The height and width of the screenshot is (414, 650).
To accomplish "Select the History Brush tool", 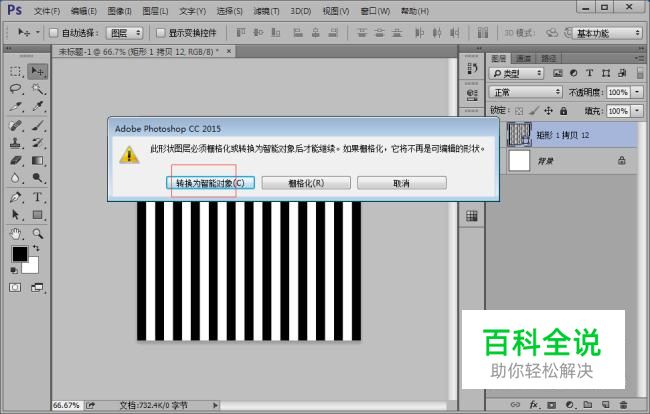I will (37, 143).
